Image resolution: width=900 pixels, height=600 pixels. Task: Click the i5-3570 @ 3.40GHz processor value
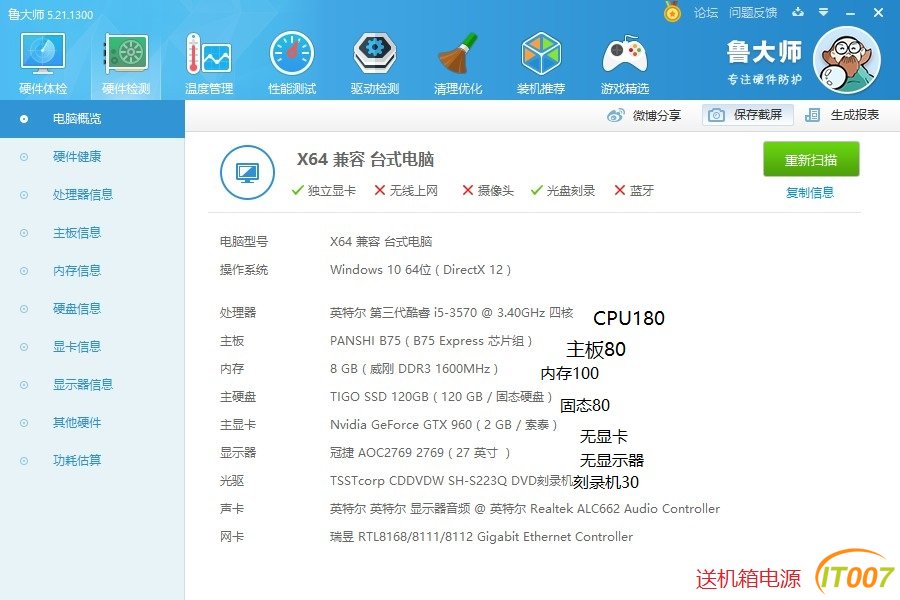[451, 313]
